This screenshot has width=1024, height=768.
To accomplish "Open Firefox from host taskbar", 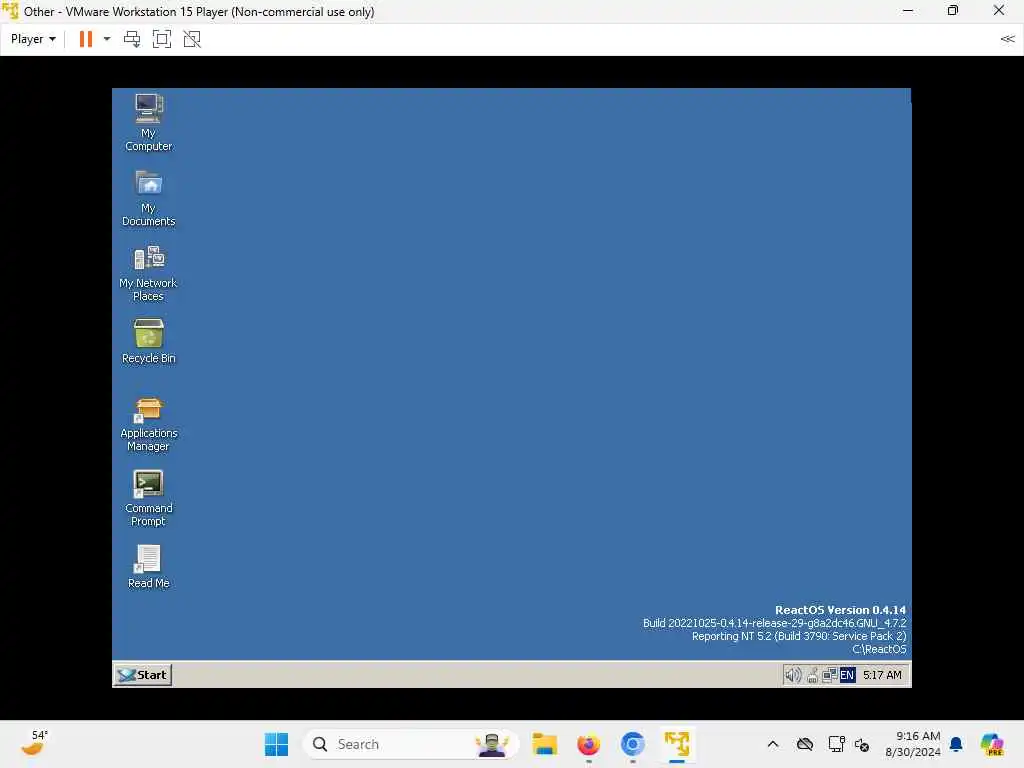I will [588, 744].
